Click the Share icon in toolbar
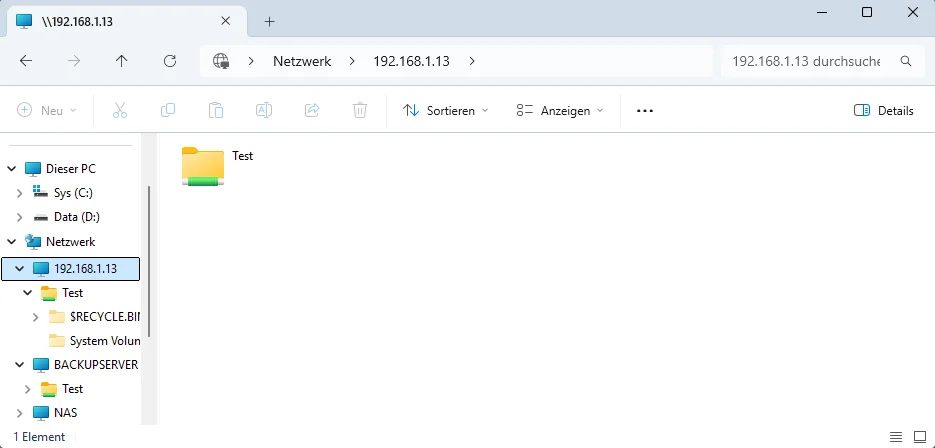 tap(312, 110)
